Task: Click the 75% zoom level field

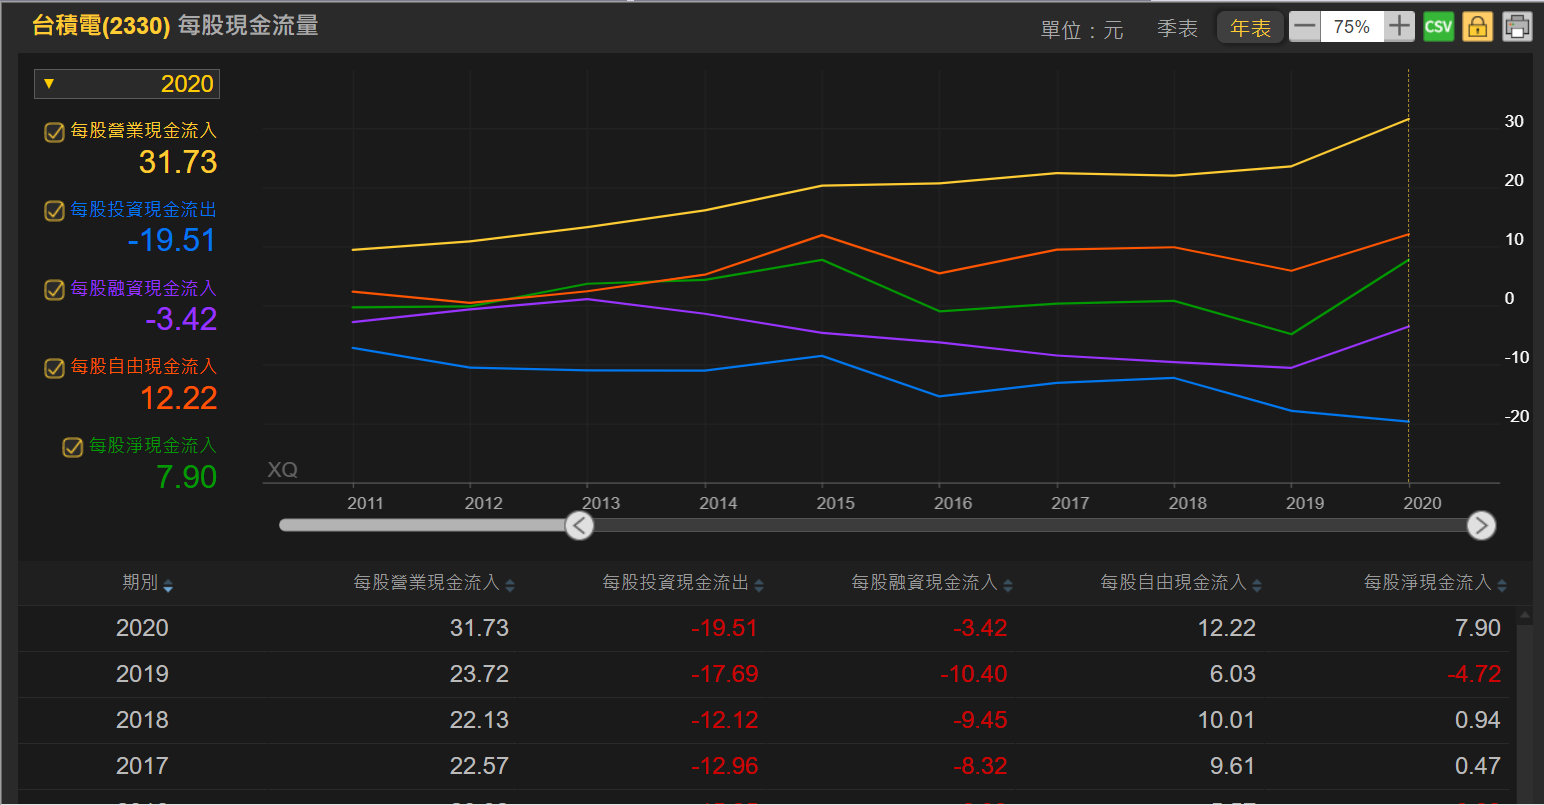Action: (x=1352, y=27)
